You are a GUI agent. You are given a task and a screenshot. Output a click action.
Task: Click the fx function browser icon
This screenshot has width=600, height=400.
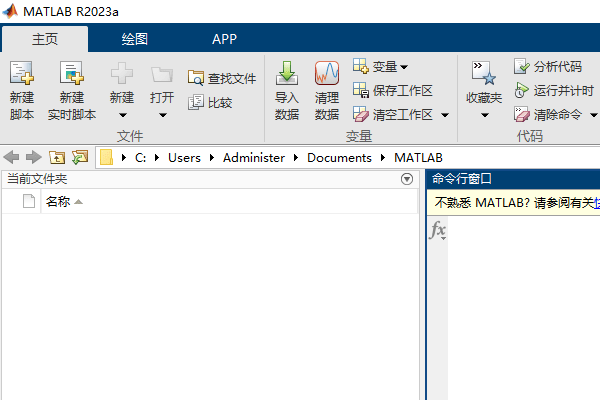point(437,230)
